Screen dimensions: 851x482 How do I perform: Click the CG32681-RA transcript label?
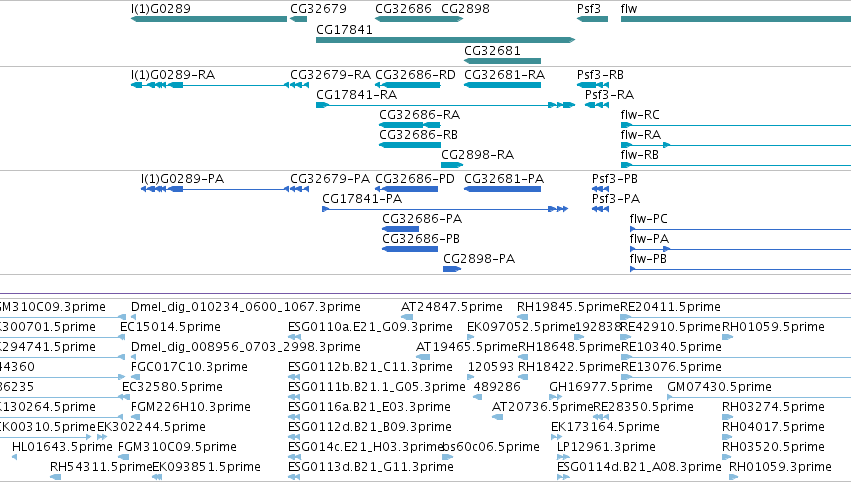[x=504, y=75]
